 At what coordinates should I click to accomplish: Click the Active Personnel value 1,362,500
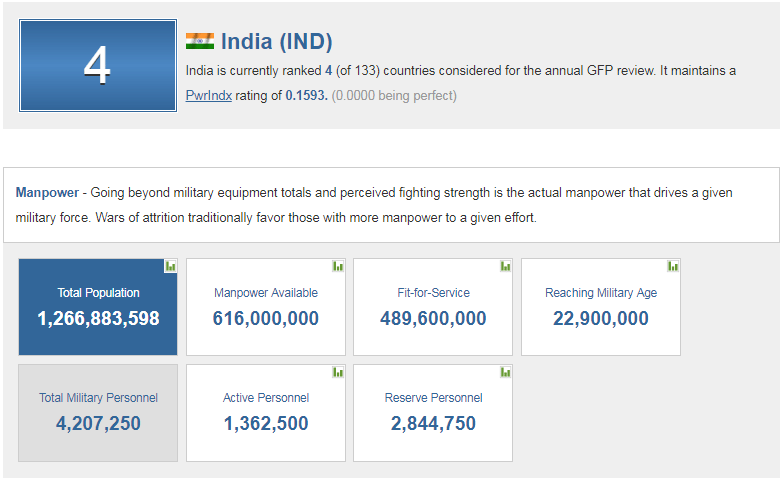click(266, 424)
